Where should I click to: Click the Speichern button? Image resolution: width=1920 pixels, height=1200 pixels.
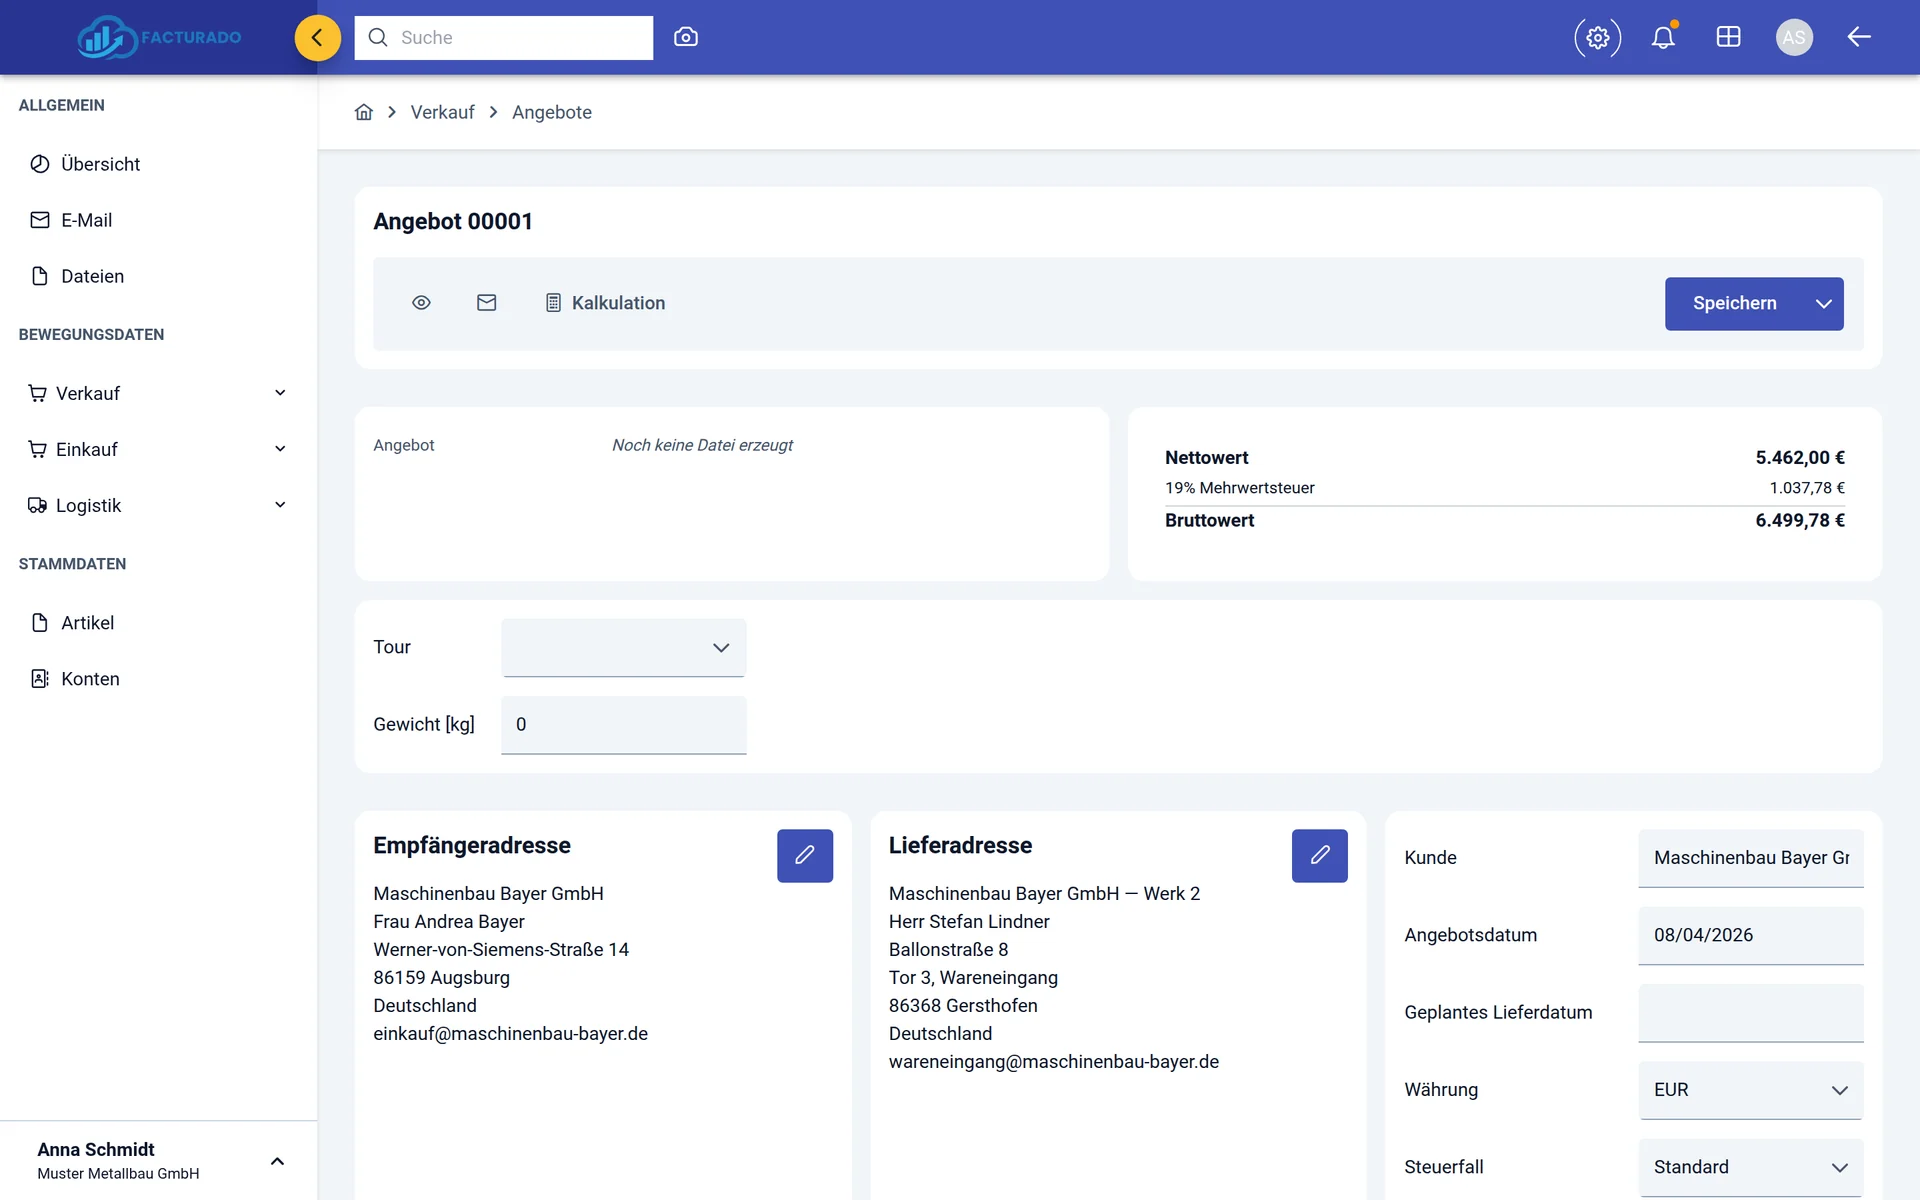[x=1734, y=303]
